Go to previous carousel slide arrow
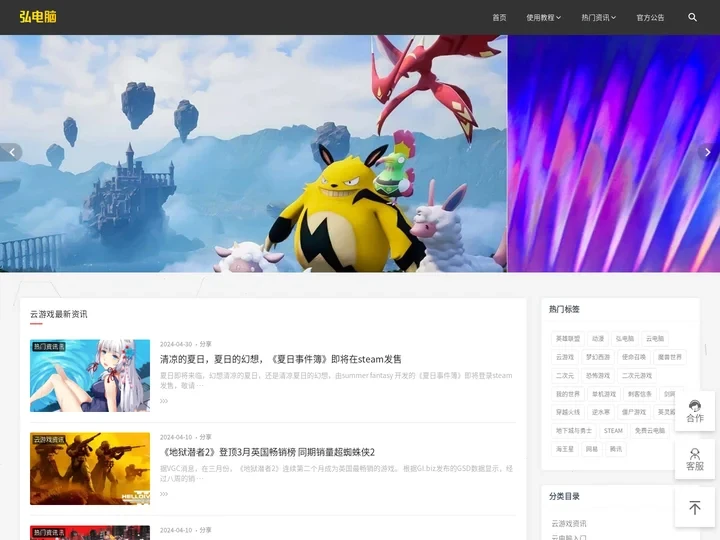The height and width of the screenshot is (540, 720). pyautogui.click(x=11, y=152)
